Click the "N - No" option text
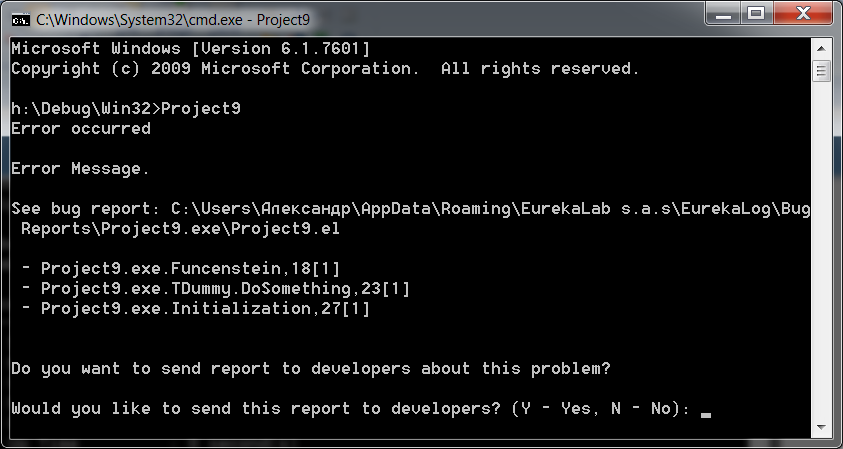 [x=641, y=409]
